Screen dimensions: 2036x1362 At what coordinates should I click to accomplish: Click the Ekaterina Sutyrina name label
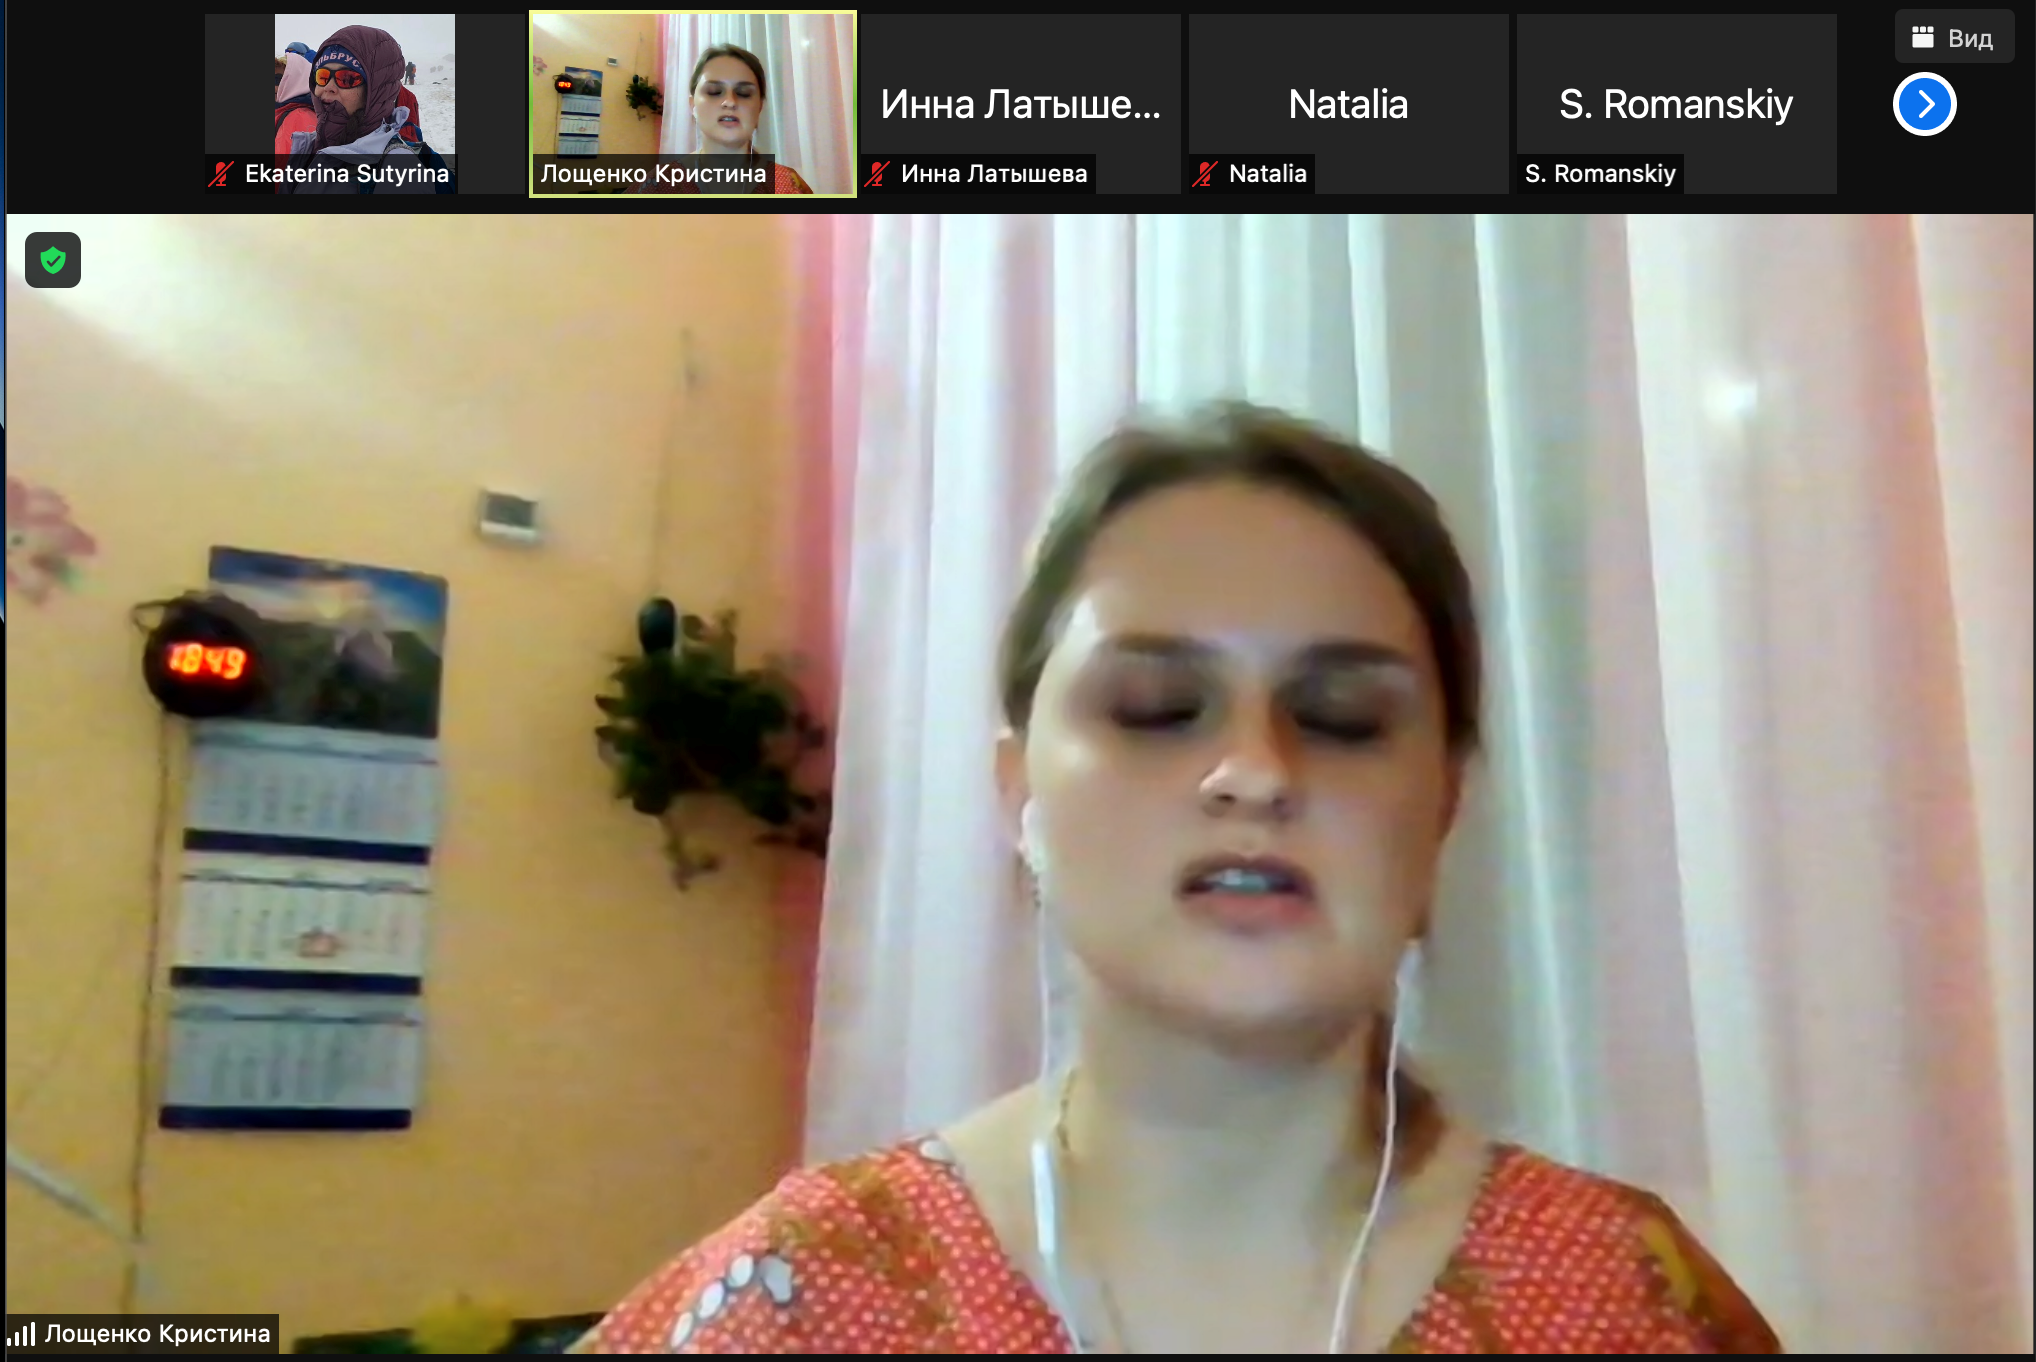point(347,174)
